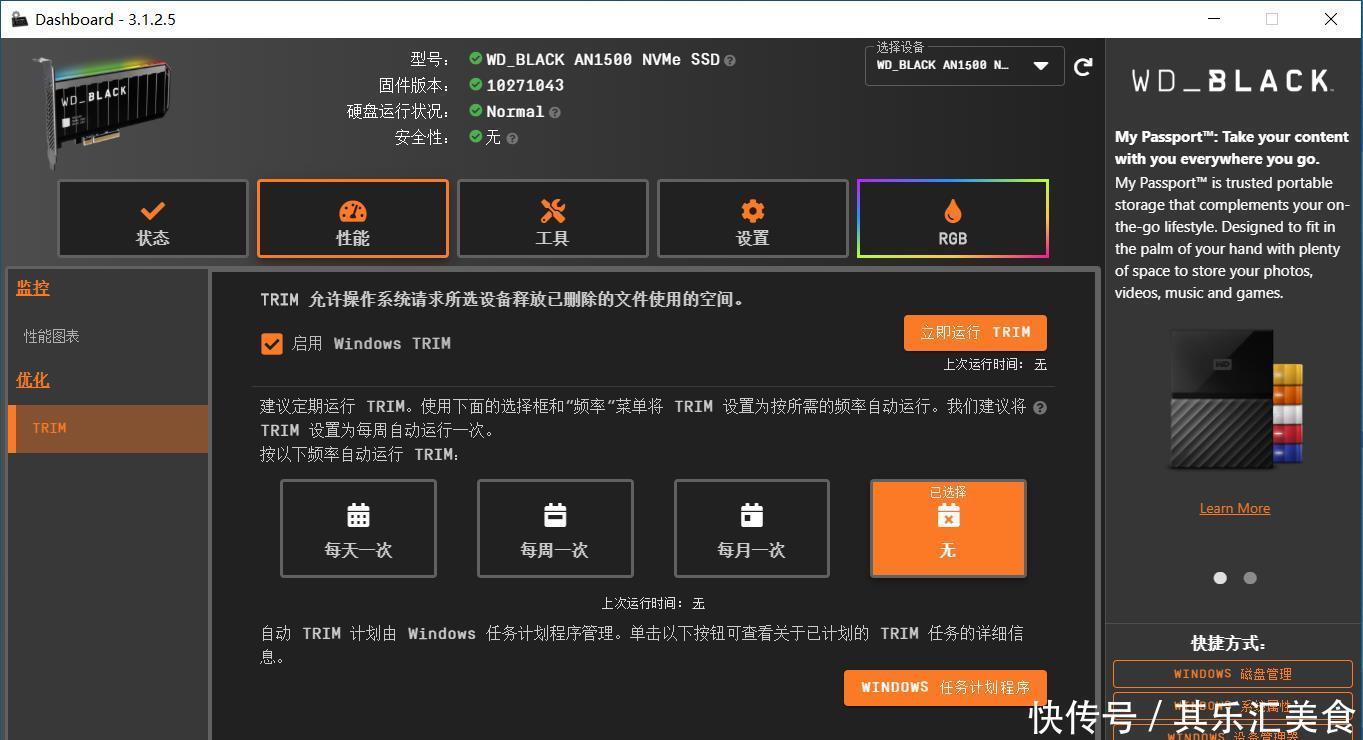Select the inactive gray carousel dot
Image resolution: width=1363 pixels, height=740 pixels.
(1250, 578)
